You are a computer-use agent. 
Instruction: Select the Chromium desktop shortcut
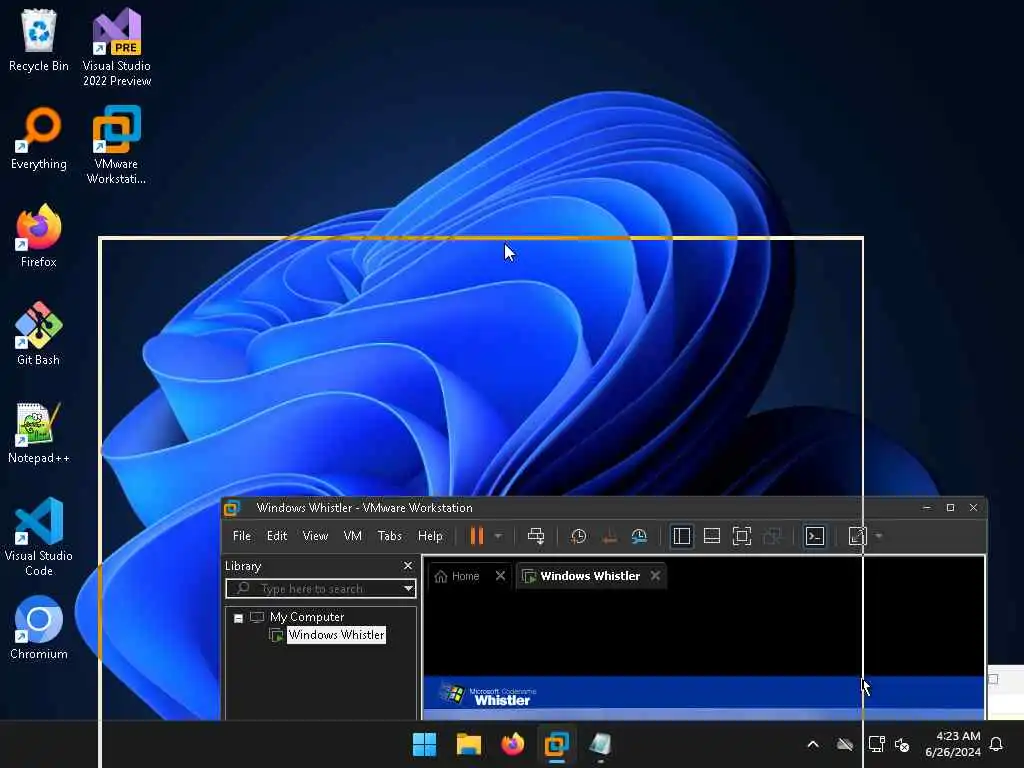pos(39,628)
